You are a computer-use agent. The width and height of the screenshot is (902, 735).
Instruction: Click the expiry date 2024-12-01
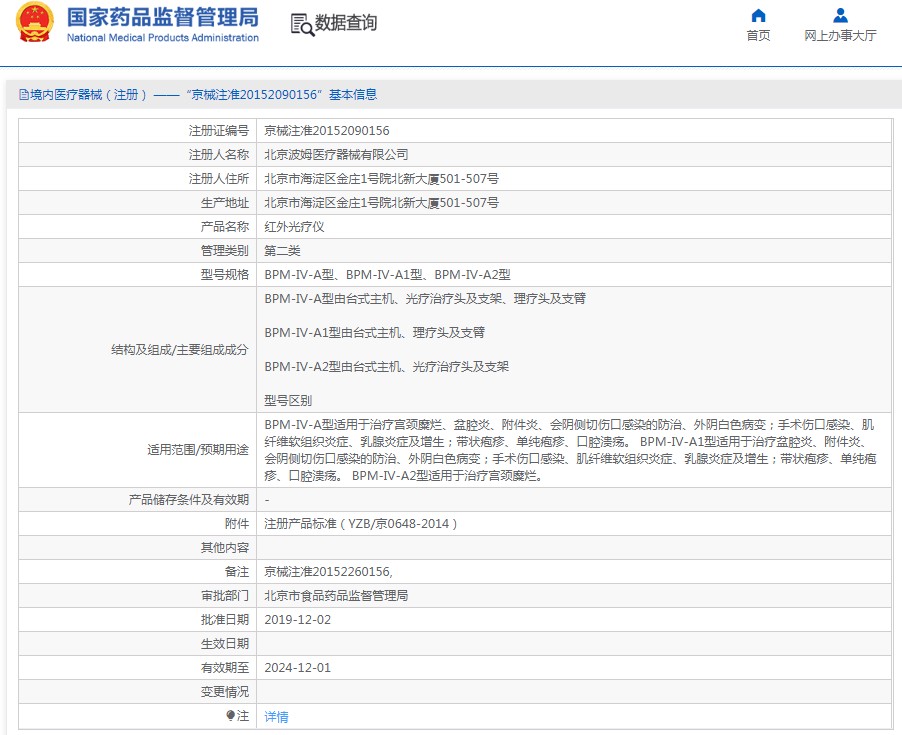[x=297, y=668]
